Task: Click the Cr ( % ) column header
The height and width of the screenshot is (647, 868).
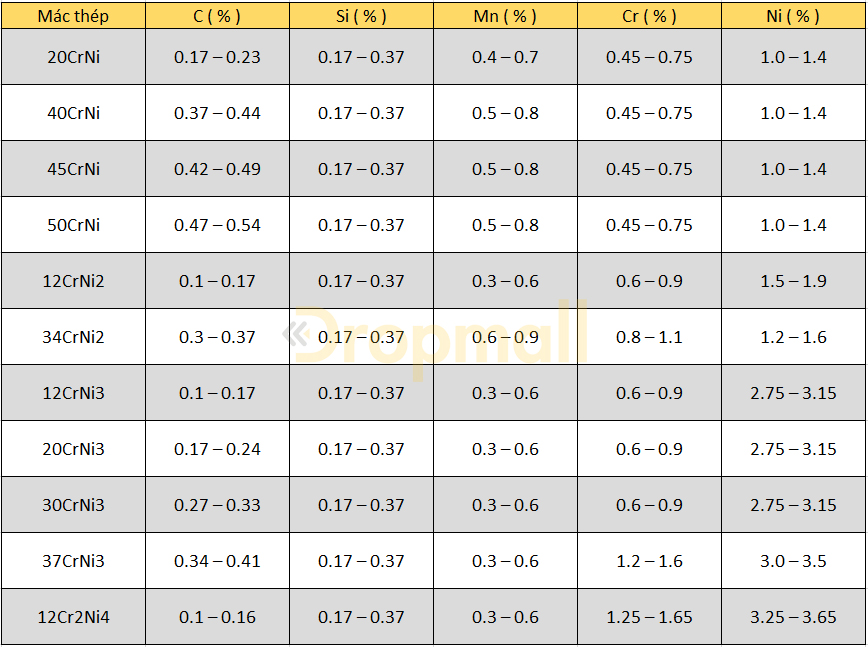Action: click(649, 16)
